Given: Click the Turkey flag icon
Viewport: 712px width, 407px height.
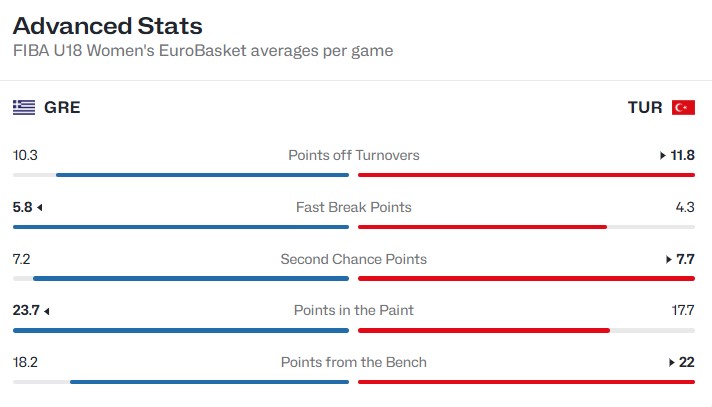Looking at the screenshot, I should [683, 108].
